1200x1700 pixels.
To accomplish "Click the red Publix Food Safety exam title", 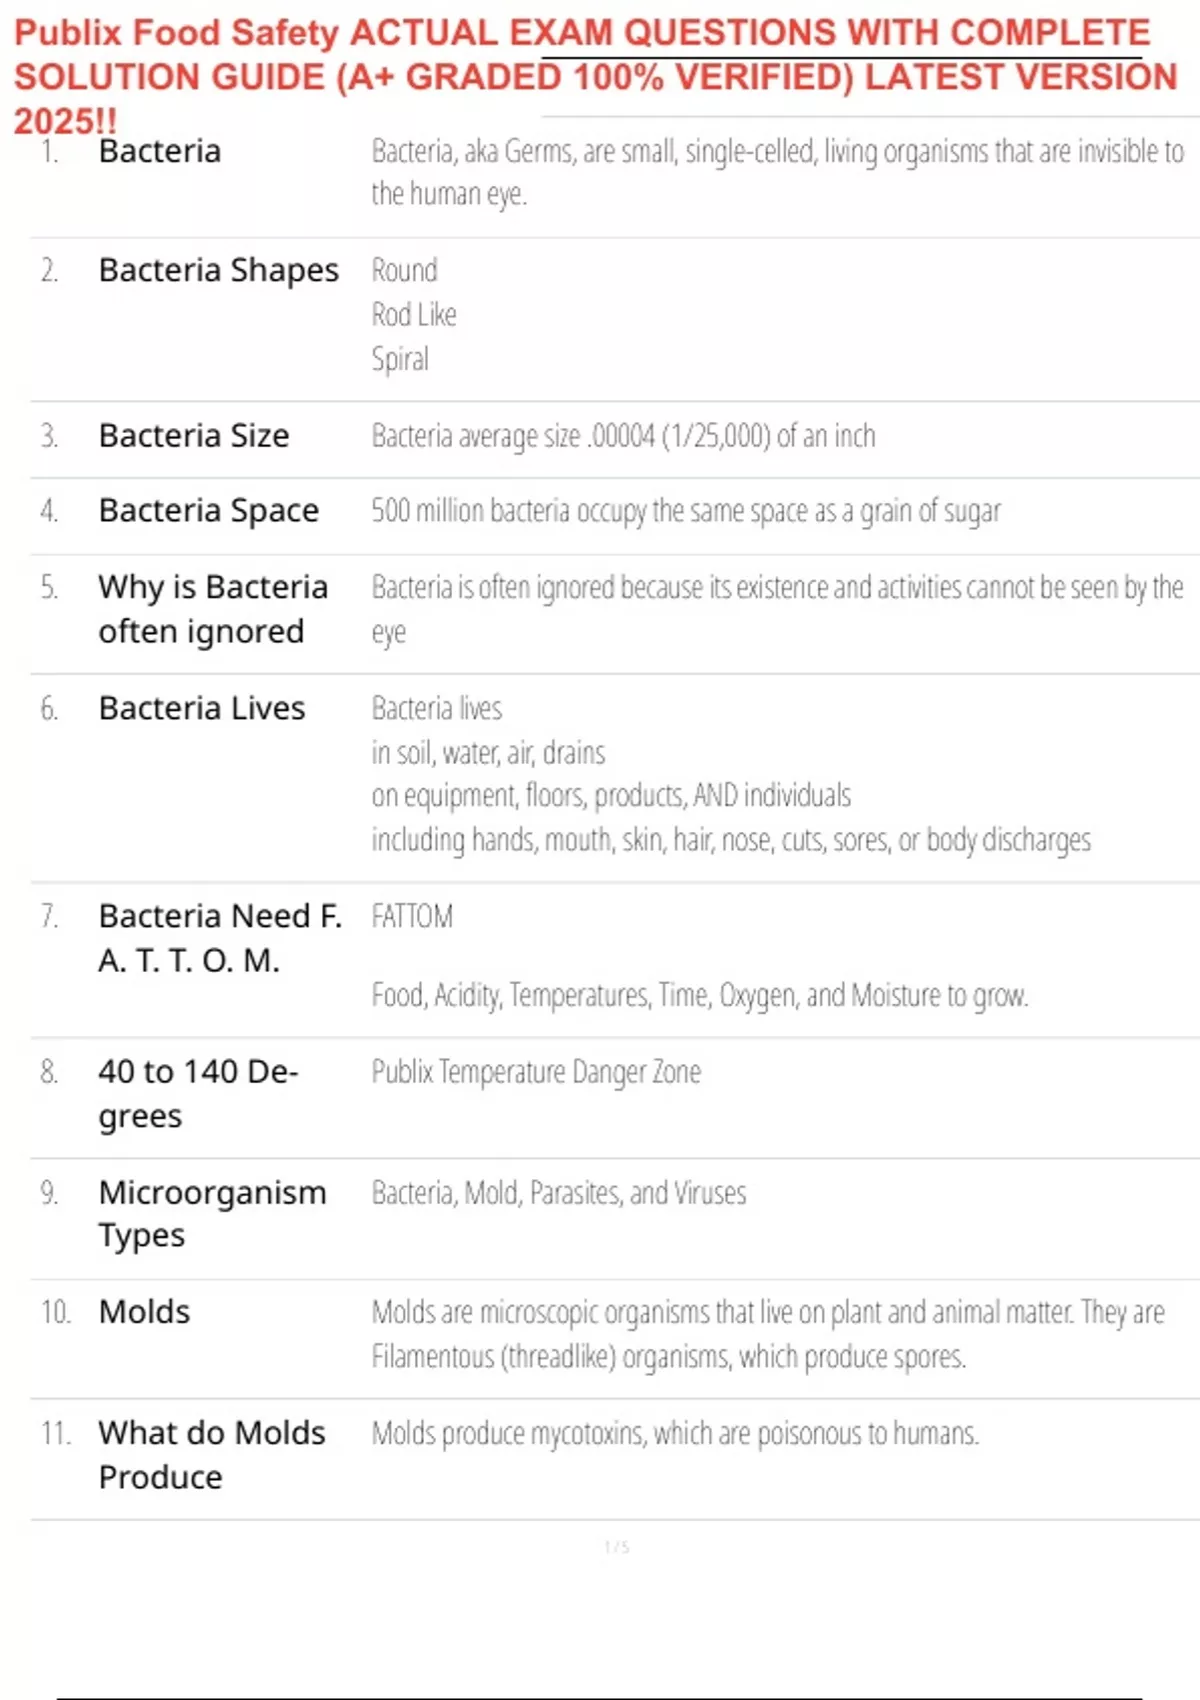I will [x=595, y=76].
